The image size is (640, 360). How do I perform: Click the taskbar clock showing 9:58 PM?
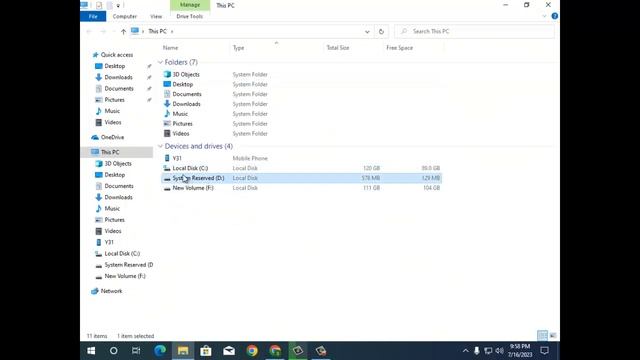(520, 351)
